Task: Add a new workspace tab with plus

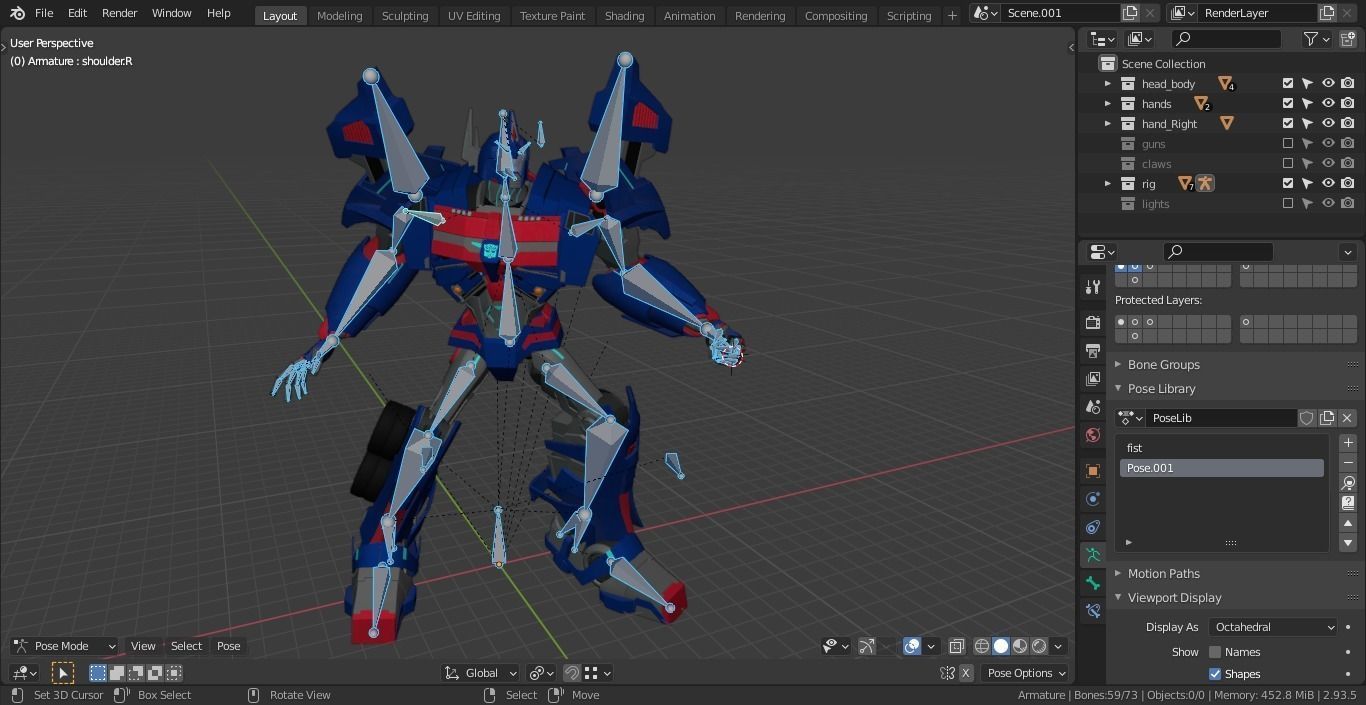Action: pos(952,15)
